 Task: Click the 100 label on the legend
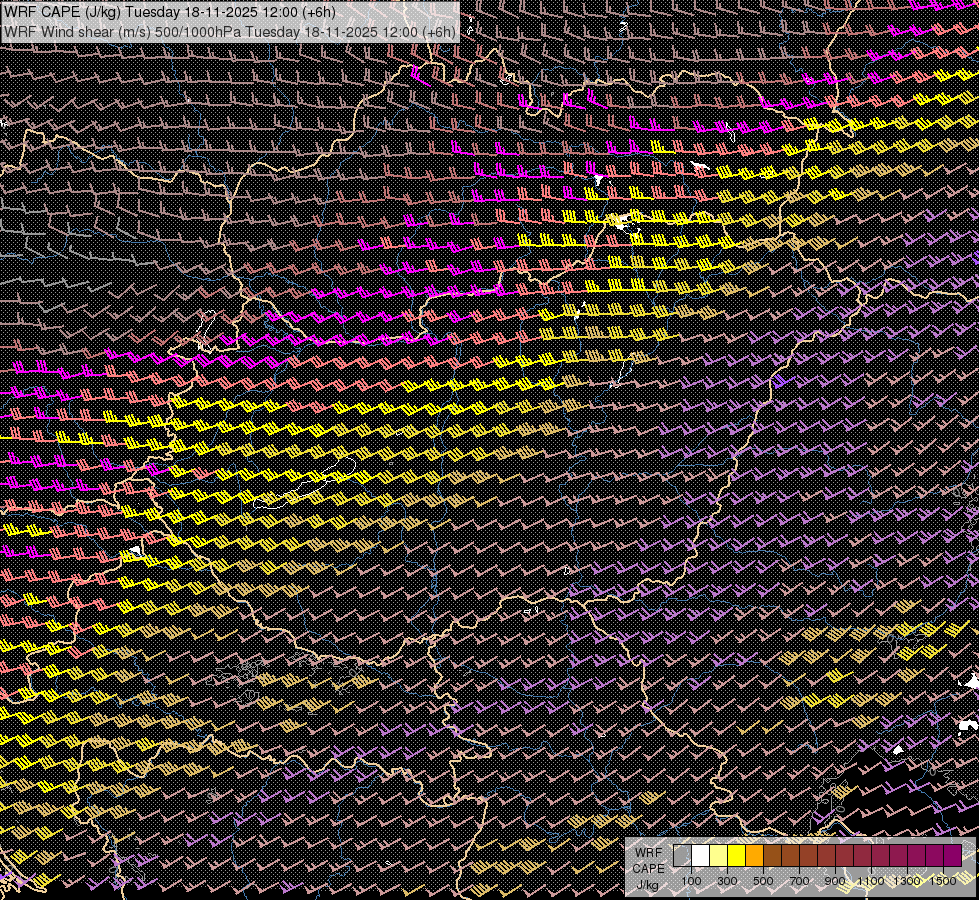coord(691,881)
